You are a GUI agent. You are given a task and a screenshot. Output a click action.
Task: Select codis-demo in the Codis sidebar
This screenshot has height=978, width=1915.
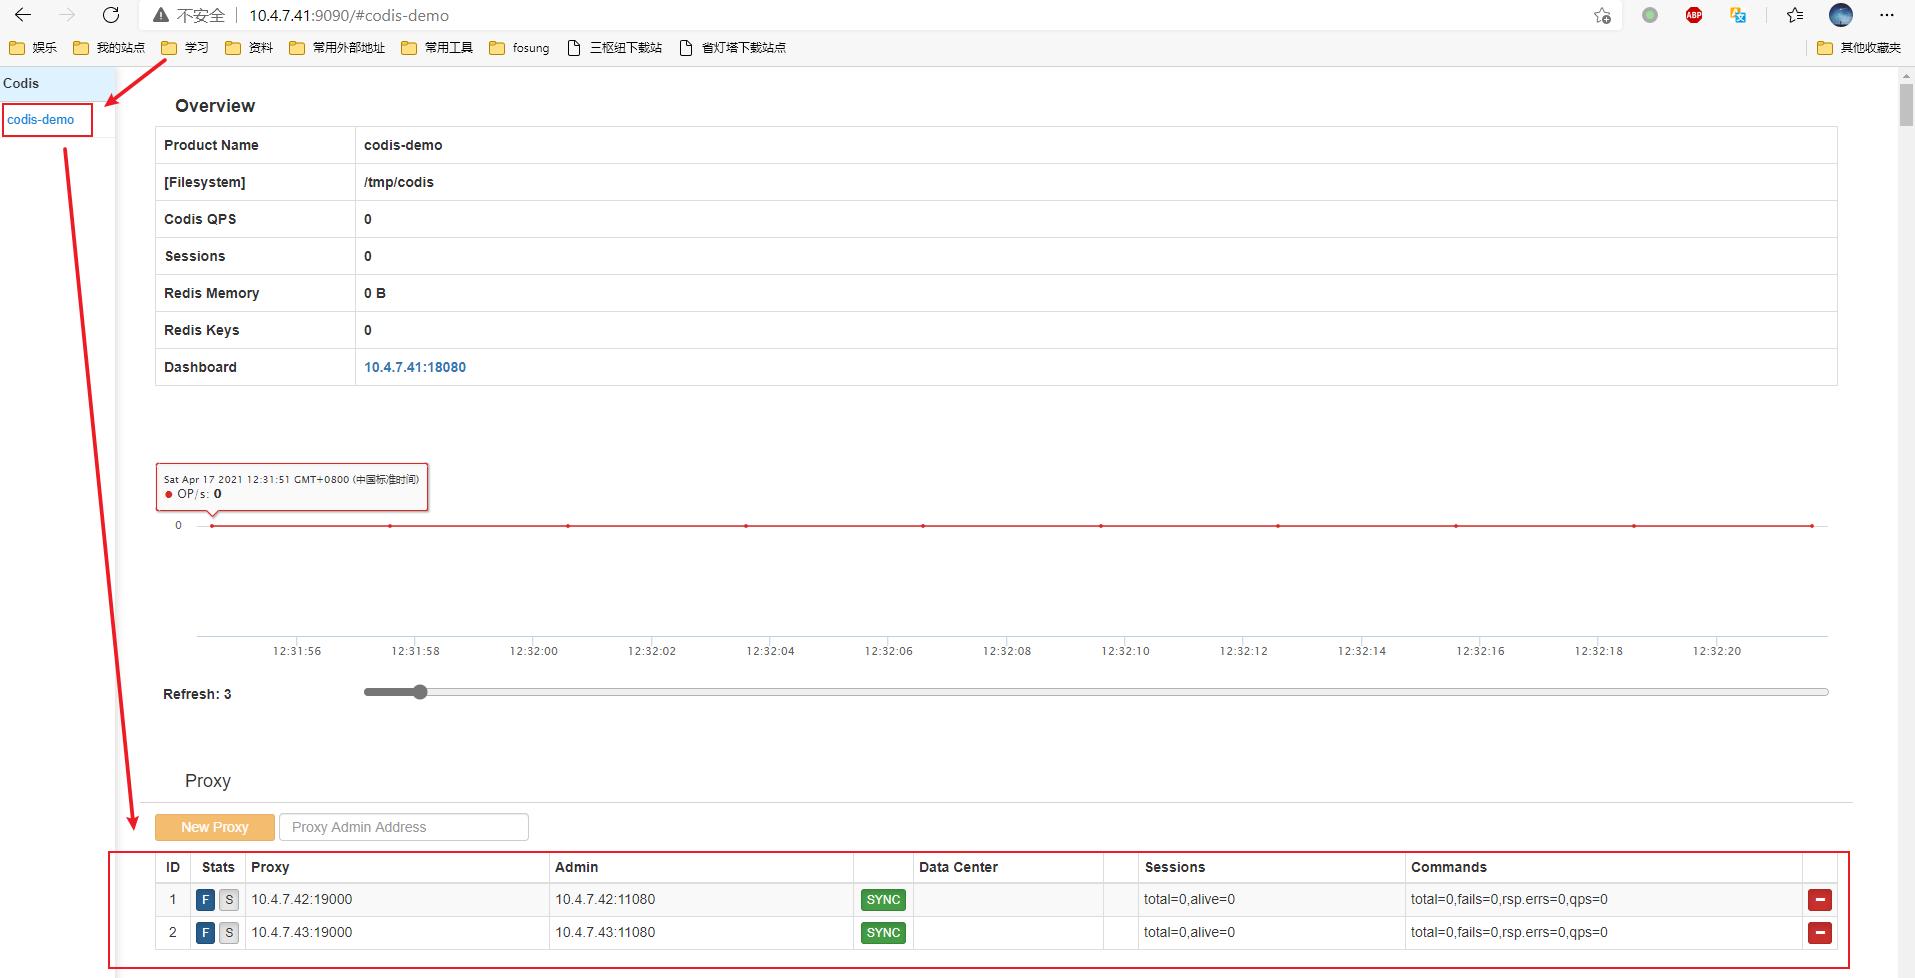(x=41, y=120)
